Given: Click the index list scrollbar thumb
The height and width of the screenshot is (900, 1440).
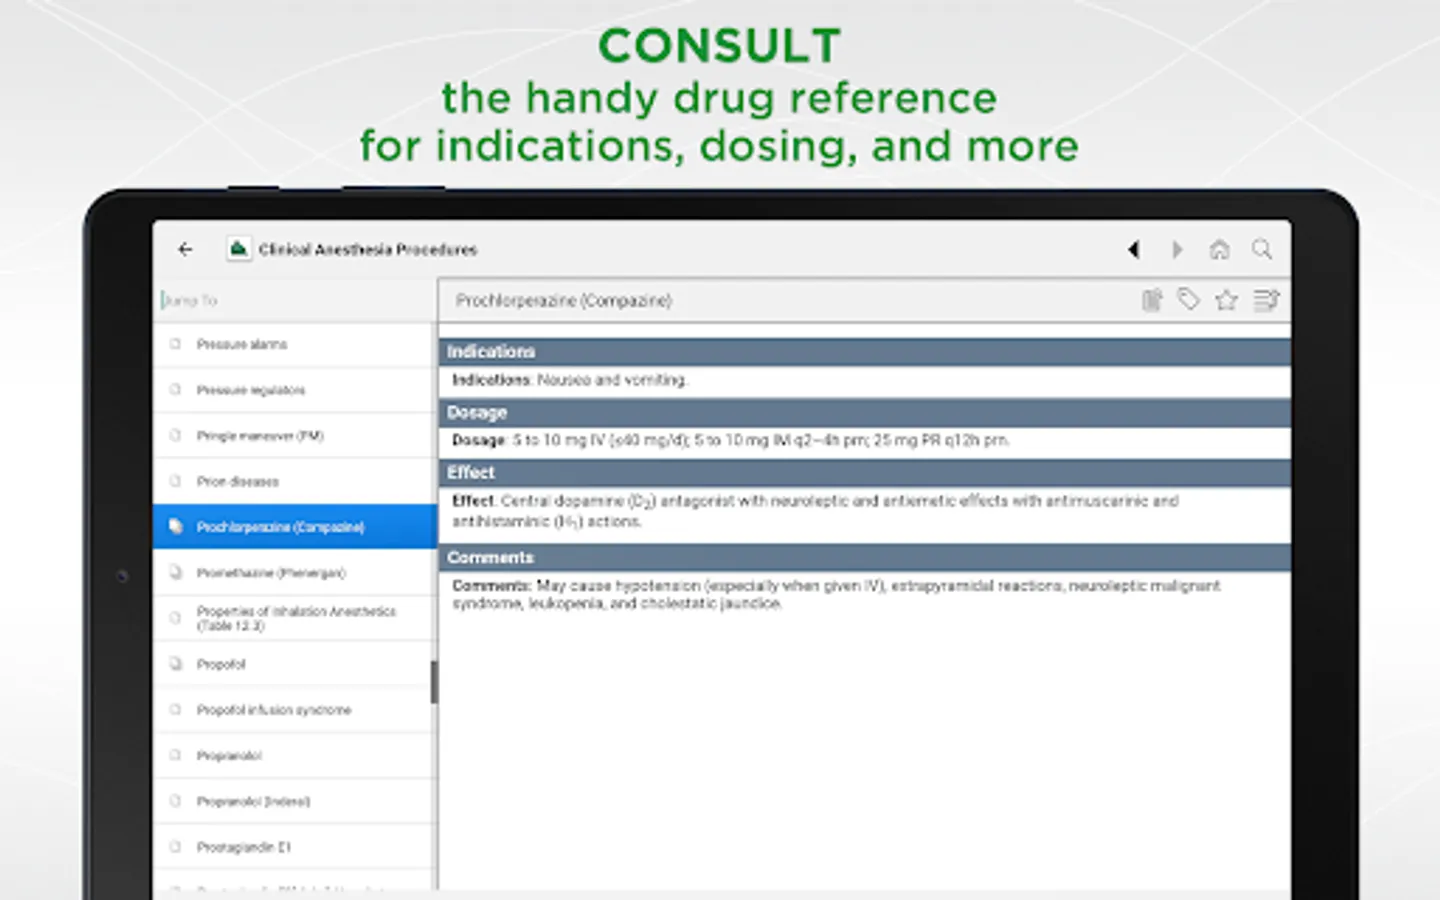Looking at the screenshot, I should 434,682.
